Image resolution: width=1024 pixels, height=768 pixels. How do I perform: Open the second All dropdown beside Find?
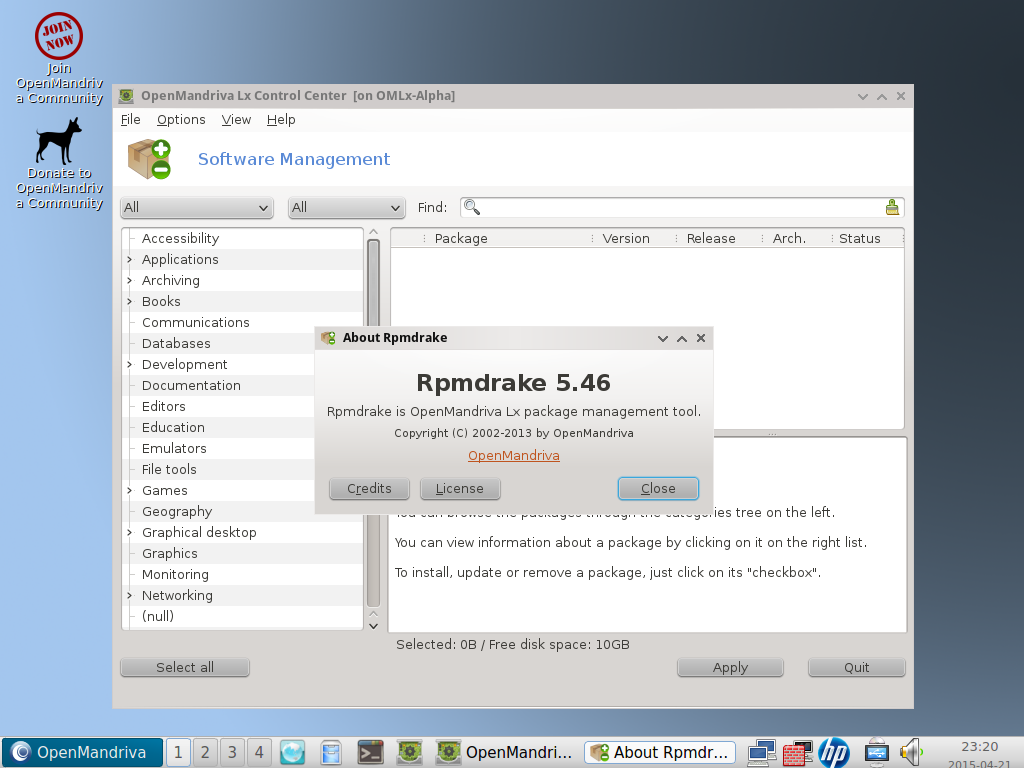coord(345,208)
